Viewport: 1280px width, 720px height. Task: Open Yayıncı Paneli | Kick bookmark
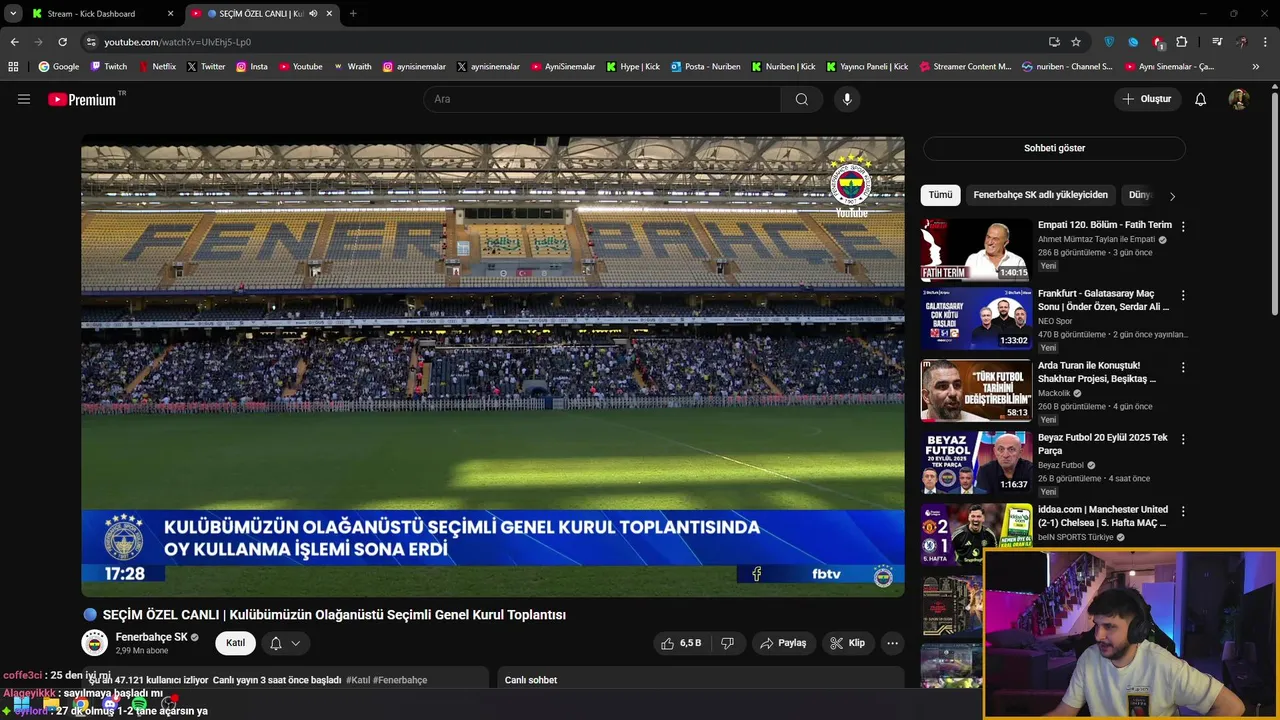coord(867,67)
